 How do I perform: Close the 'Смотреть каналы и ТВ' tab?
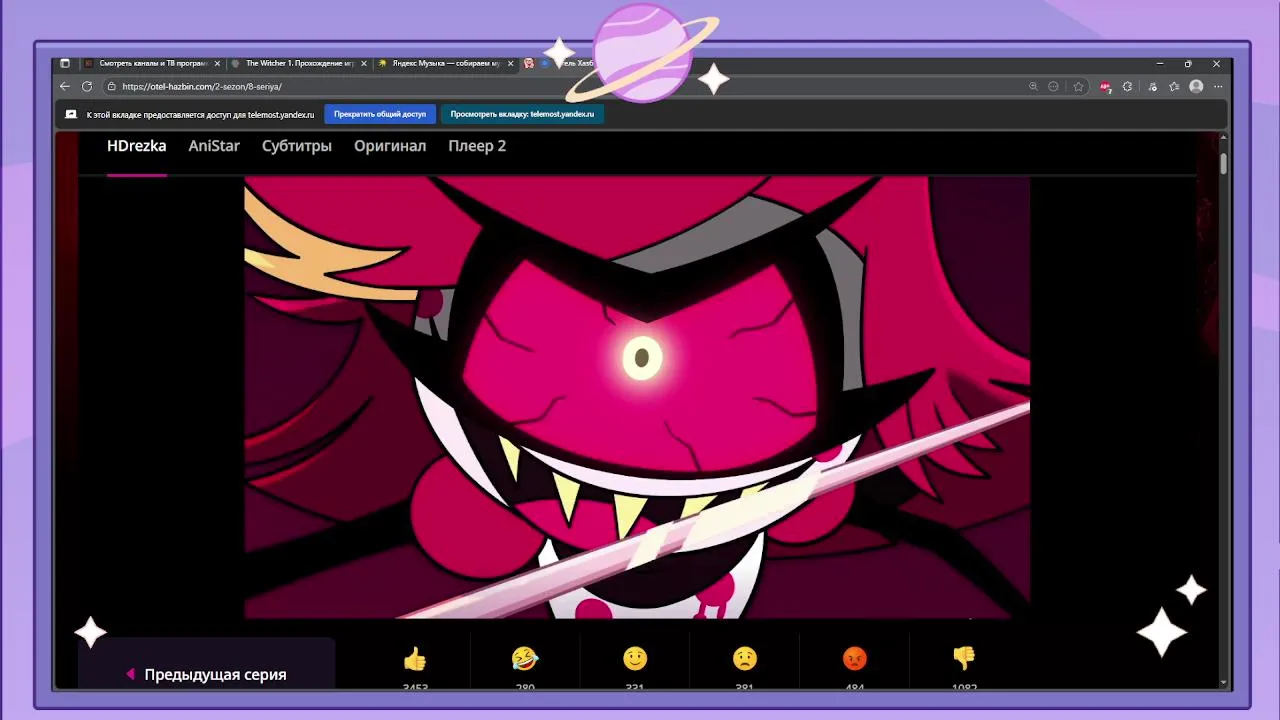pos(217,63)
